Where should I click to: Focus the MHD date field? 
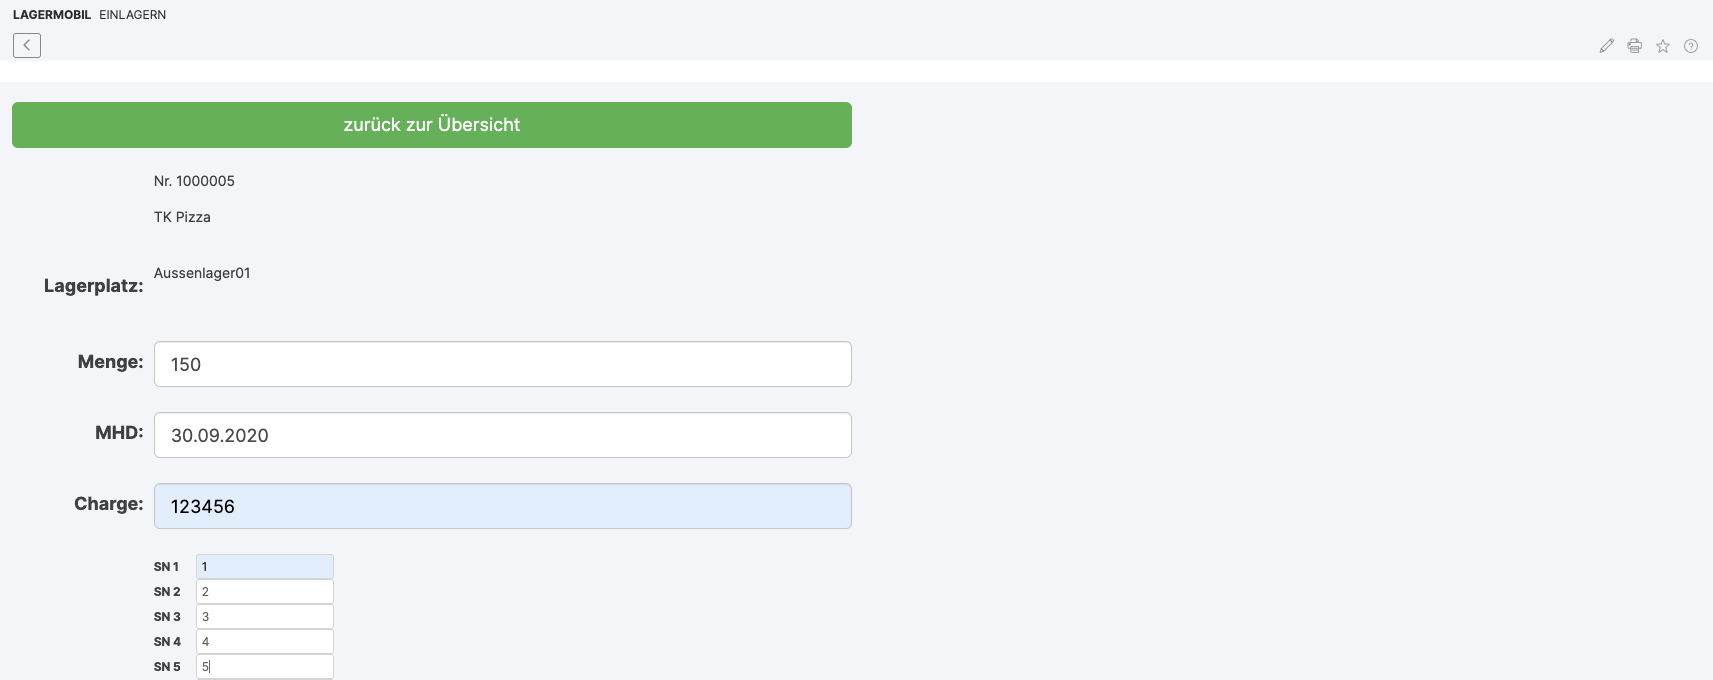[502, 435]
